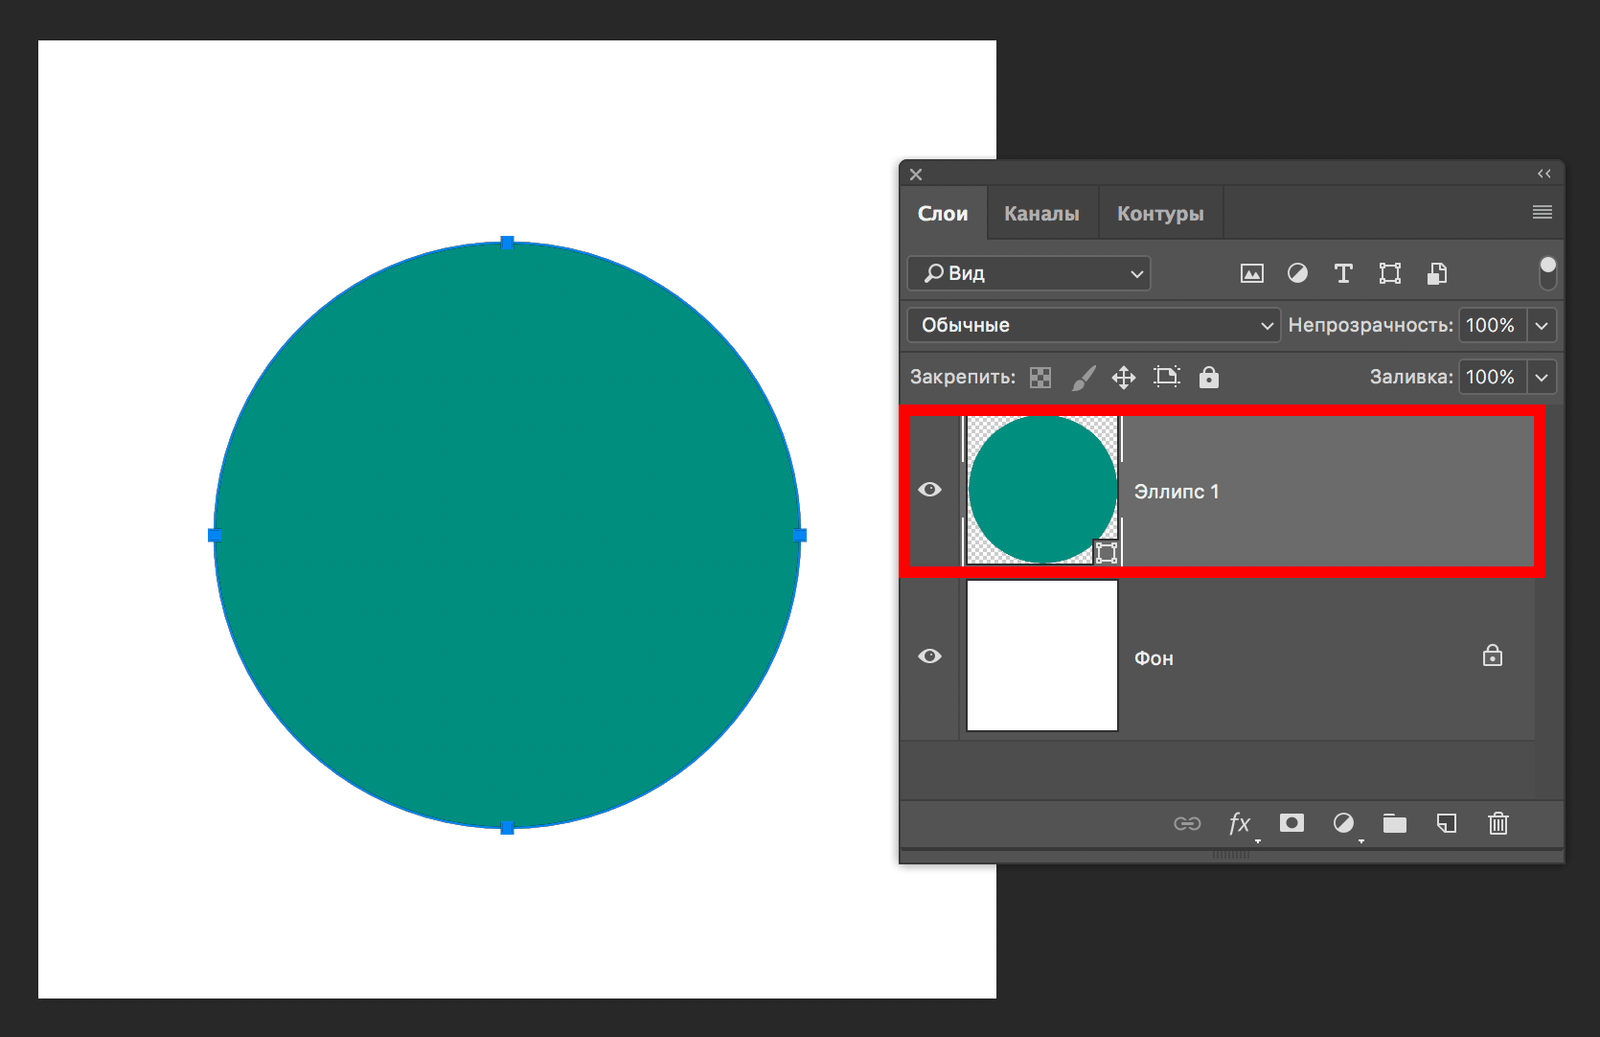This screenshot has width=1600, height=1037.
Task: Filter layers by type (T icon)
Action: pos(1343,274)
